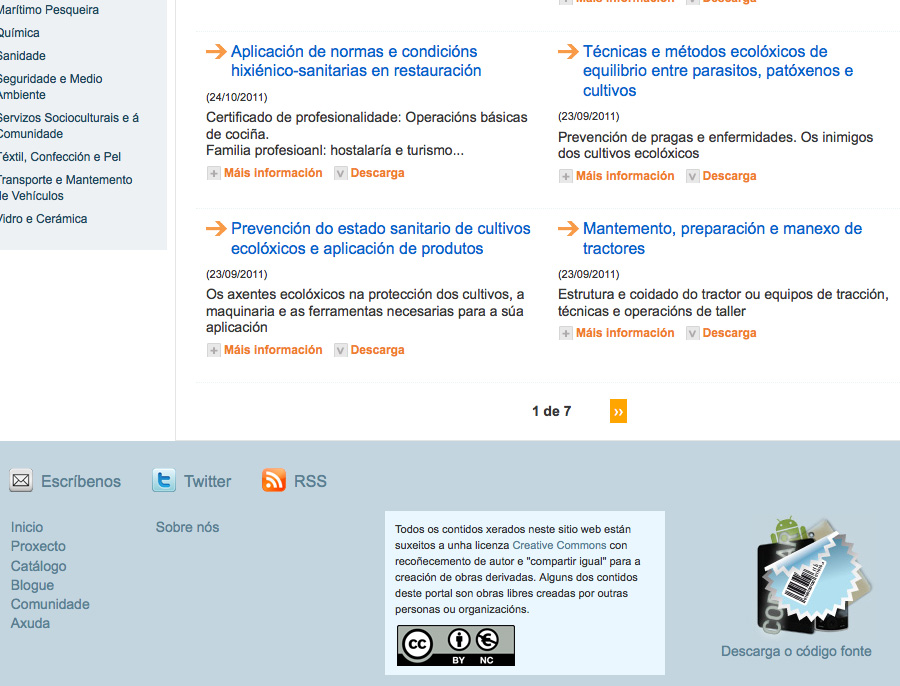The height and width of the screenshot is (686, 900).
Task: Select Transporte e Mantemento de Vehículos category
Action: click(66, 188)
